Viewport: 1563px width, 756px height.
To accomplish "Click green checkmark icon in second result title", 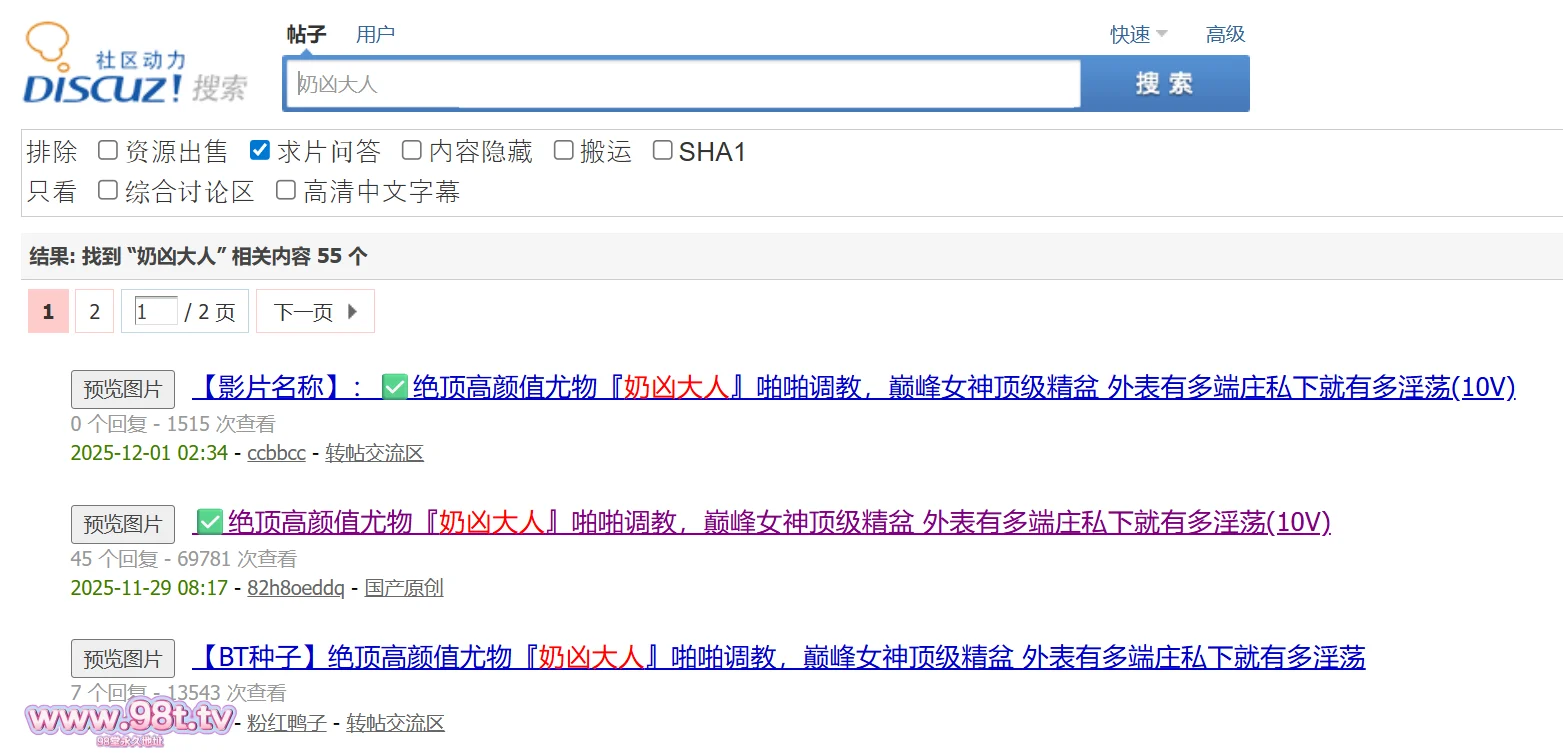I will click(209, 521).
